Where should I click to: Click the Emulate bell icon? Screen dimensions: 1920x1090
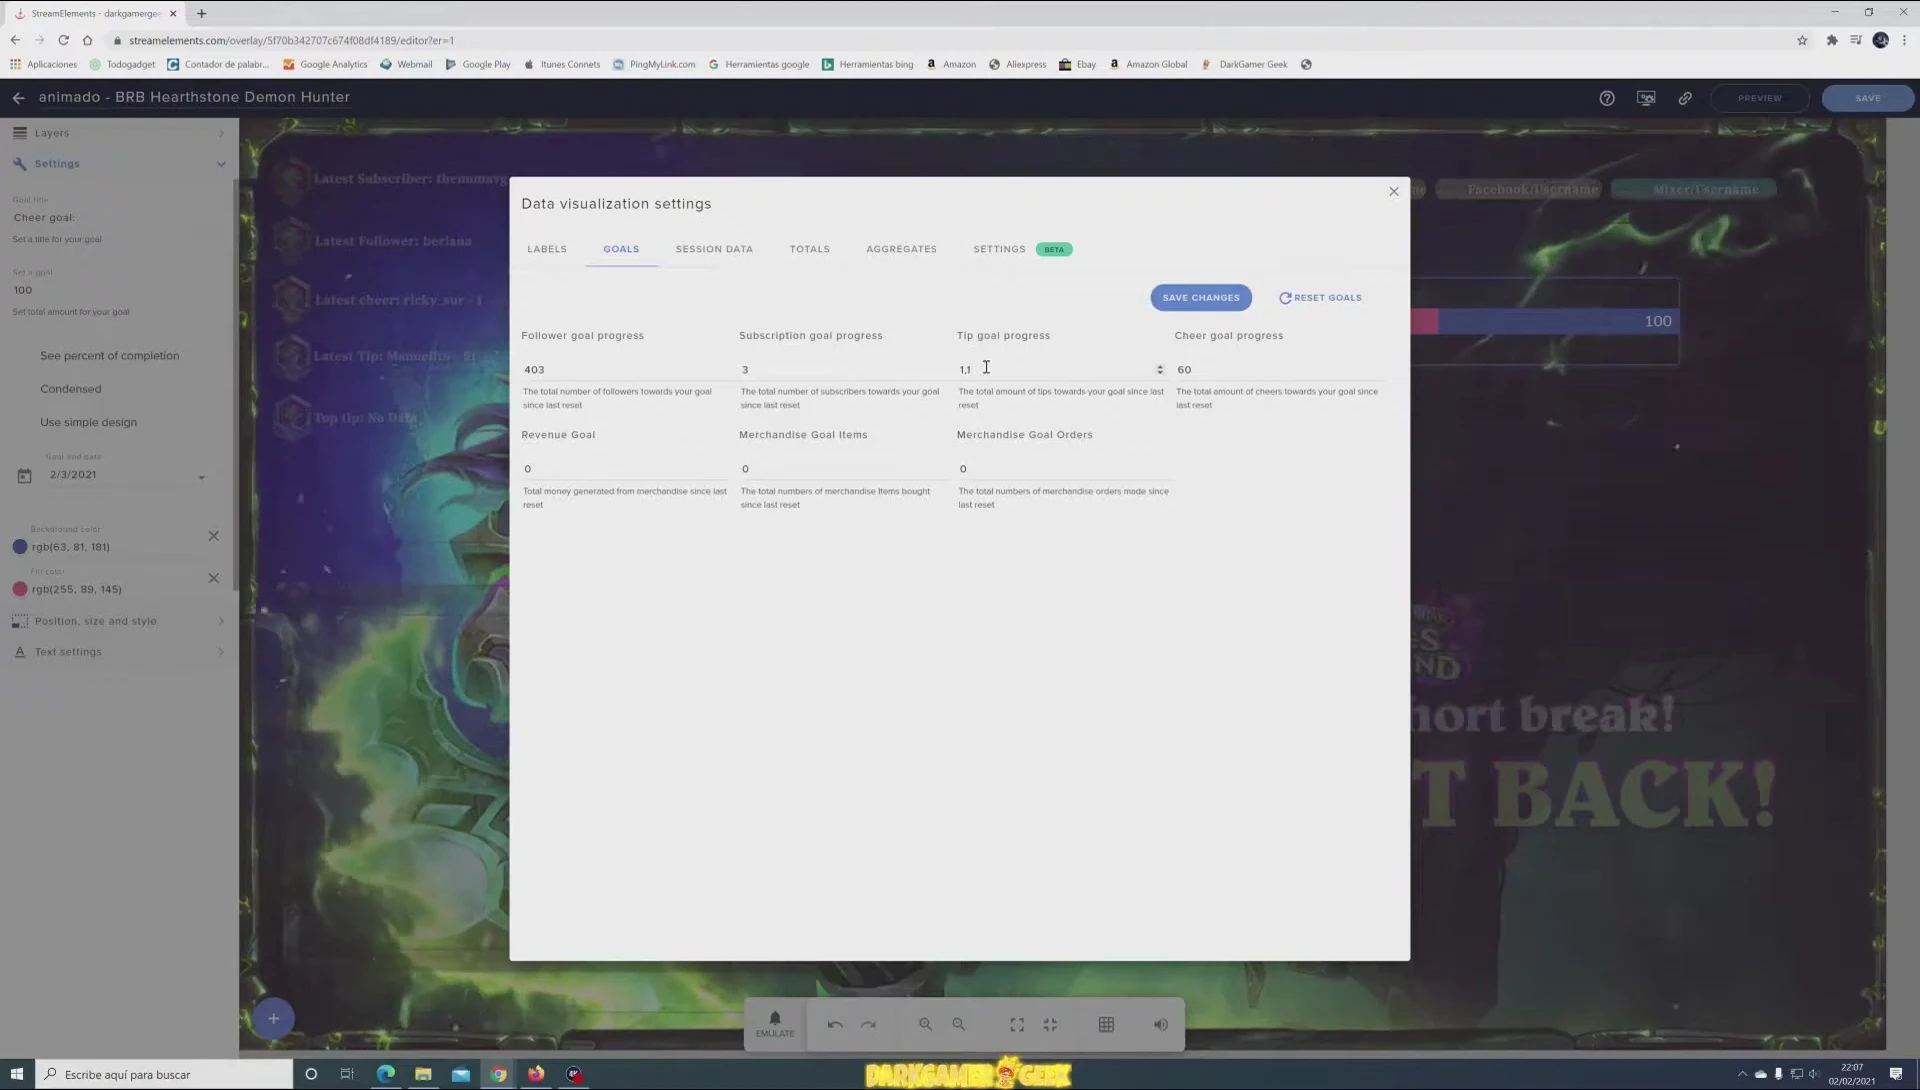(x=775, y=1019)
